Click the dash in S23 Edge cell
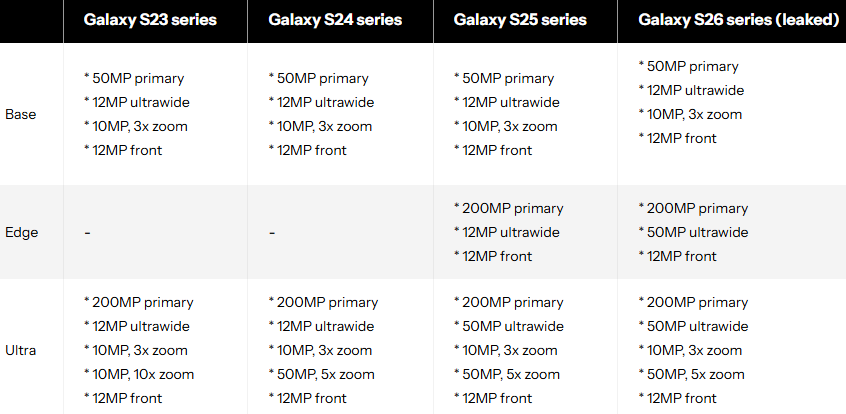846x414 pixels. 87,232
